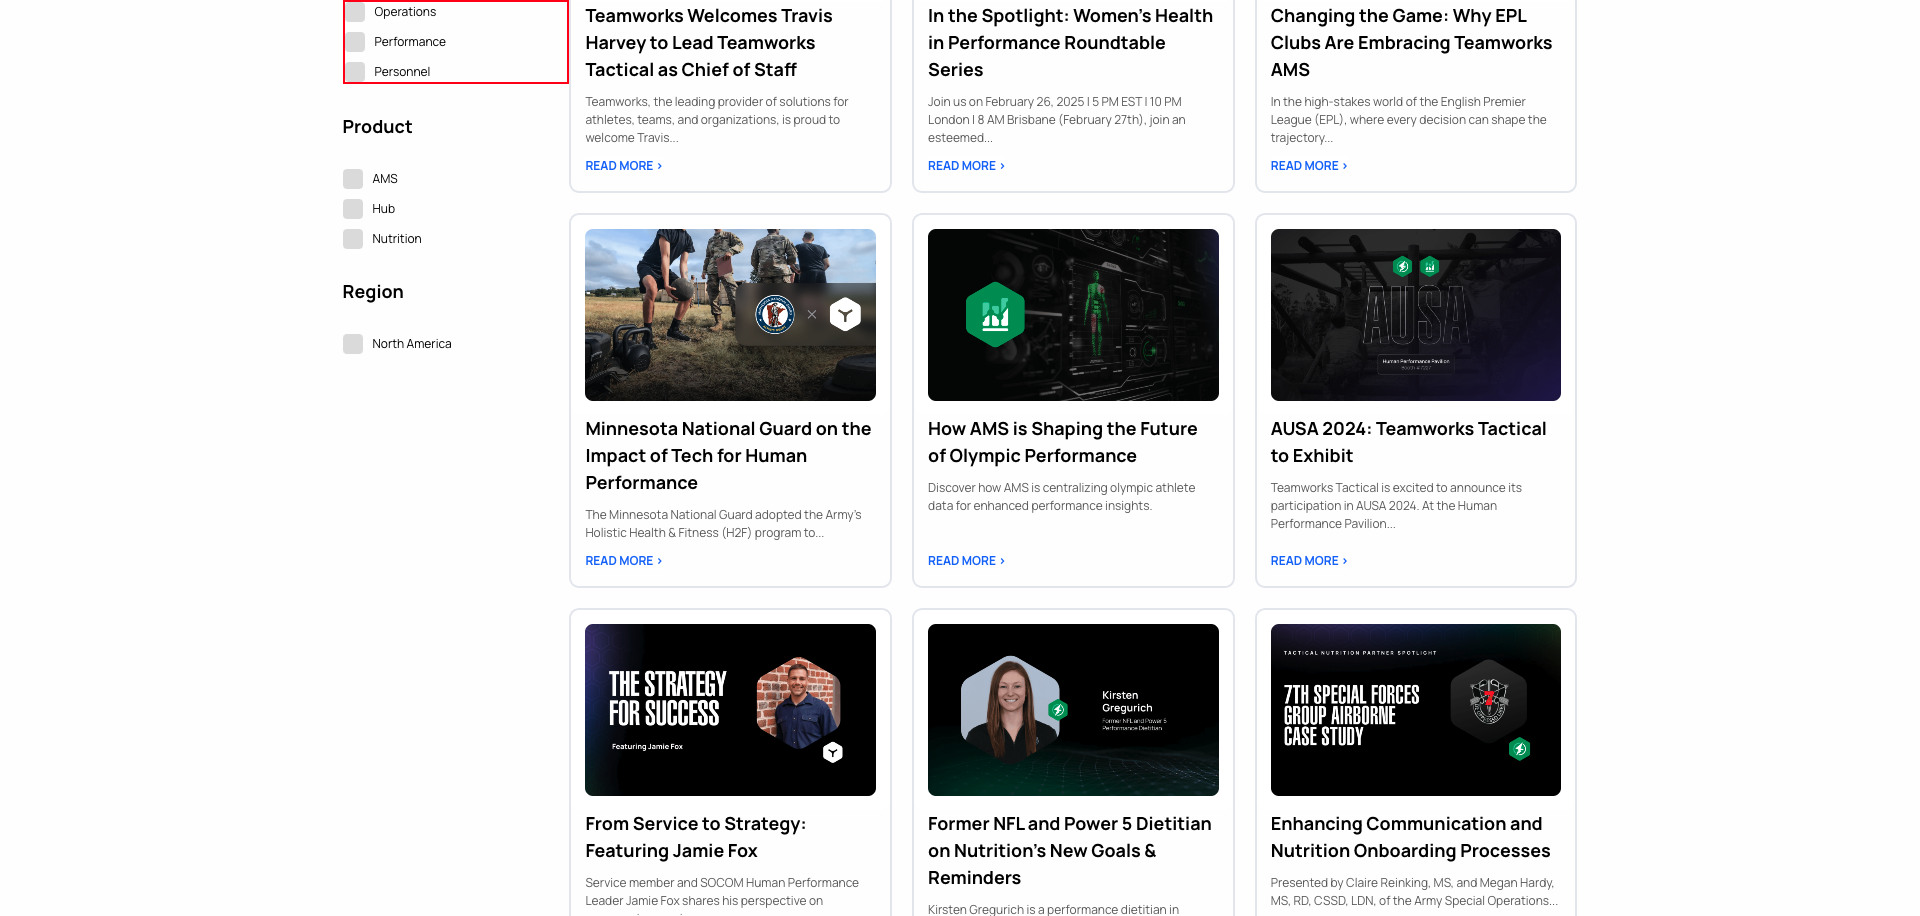Check the Performance checkbox
Image resolution: width=1920 pixels, height=916 pixels.
tap(356, 41)
